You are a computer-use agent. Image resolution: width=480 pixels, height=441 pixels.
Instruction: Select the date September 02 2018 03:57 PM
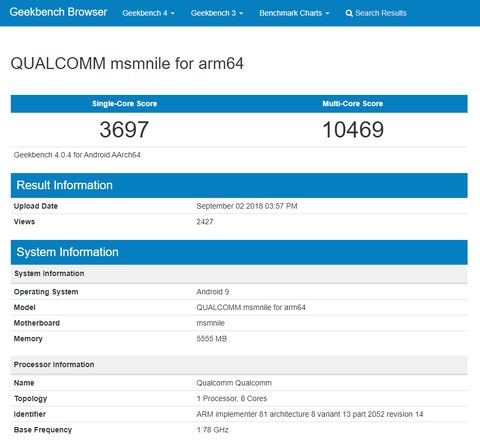pos(247,206)
